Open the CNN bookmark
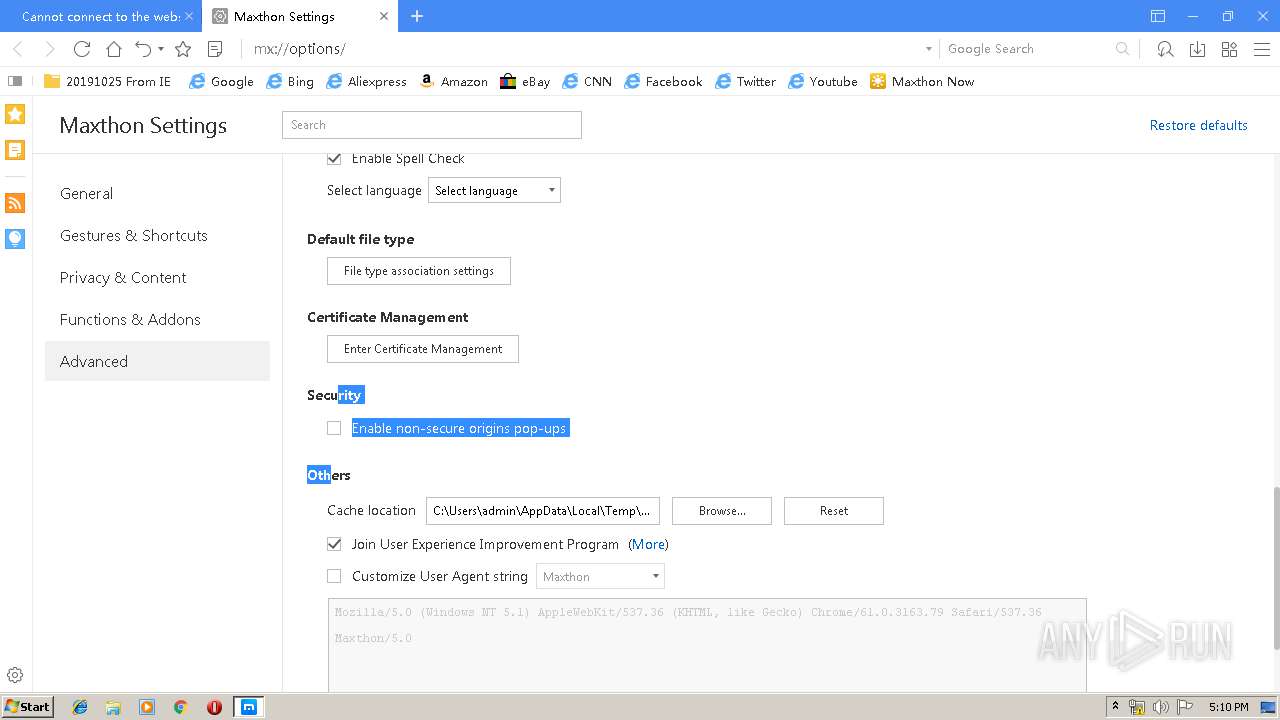The height and width of the screenshot is (720, 1280). pos(587,82)
